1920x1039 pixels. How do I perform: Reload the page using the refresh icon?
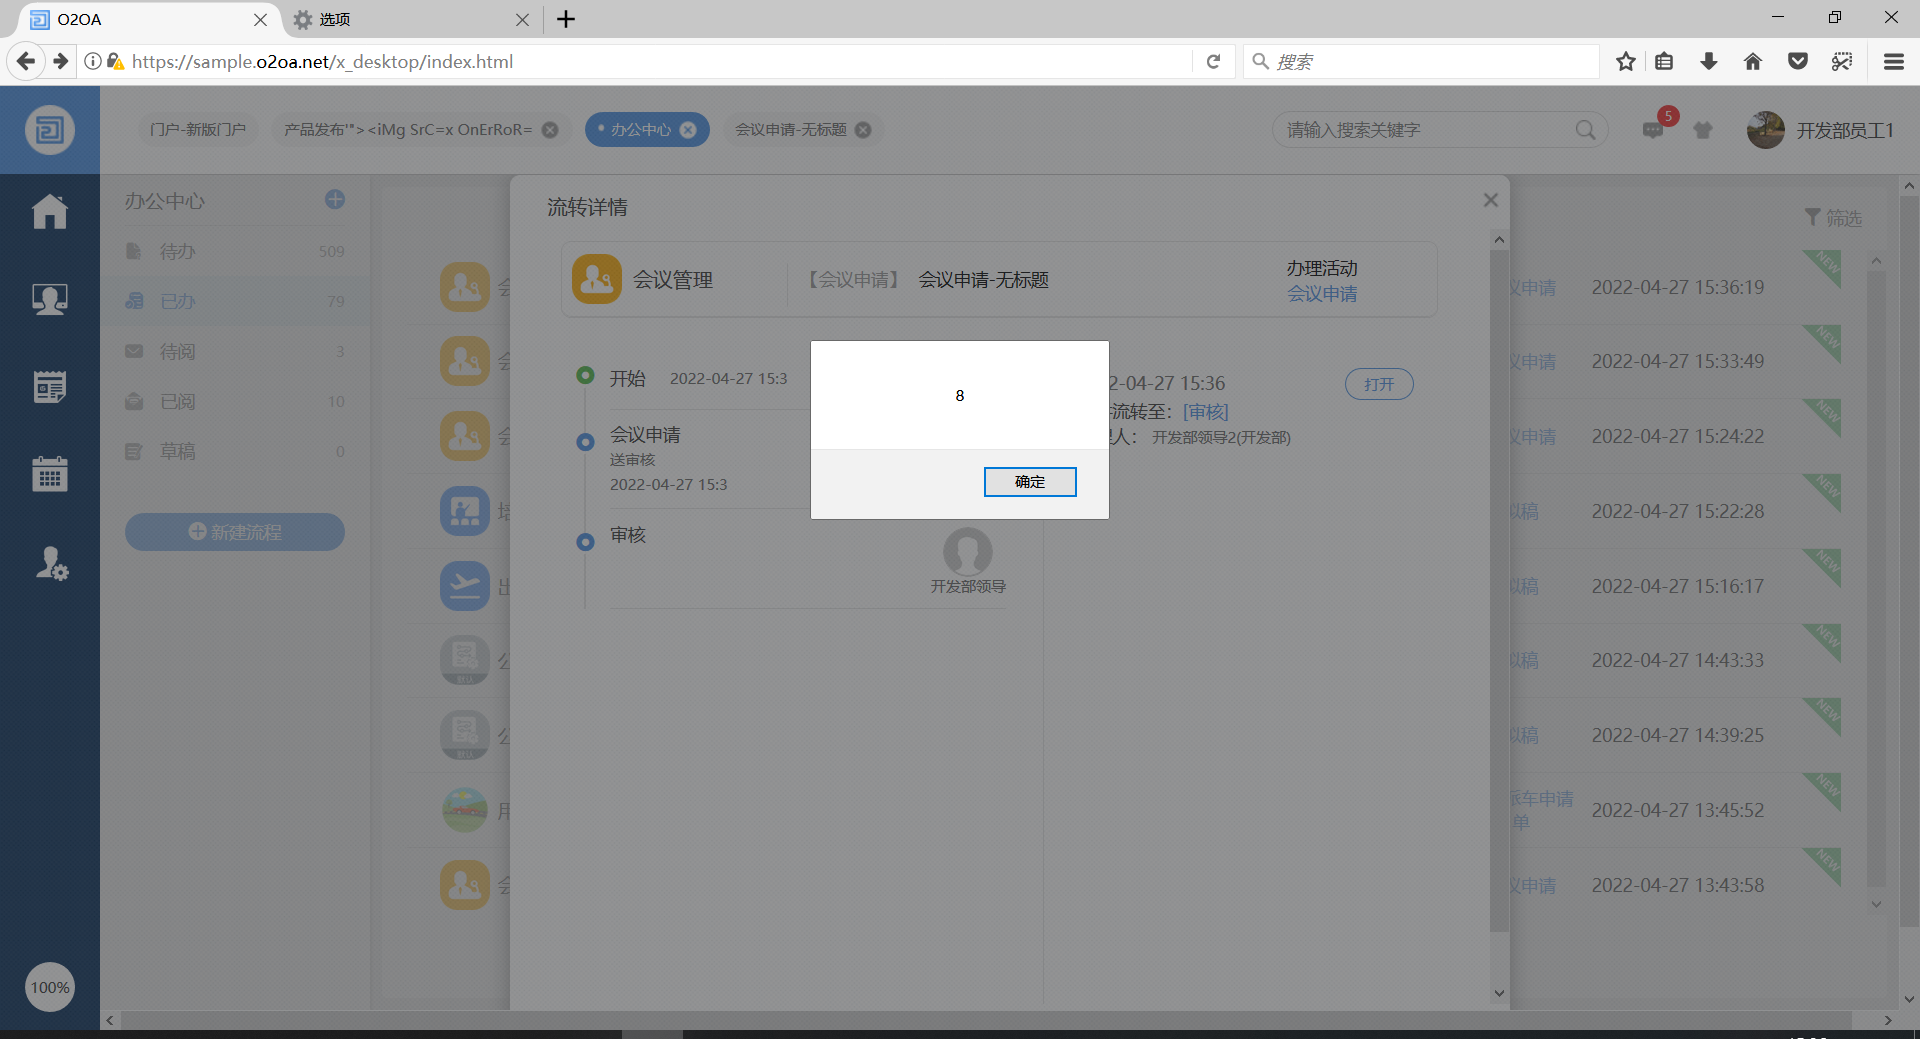[1214, 61]
